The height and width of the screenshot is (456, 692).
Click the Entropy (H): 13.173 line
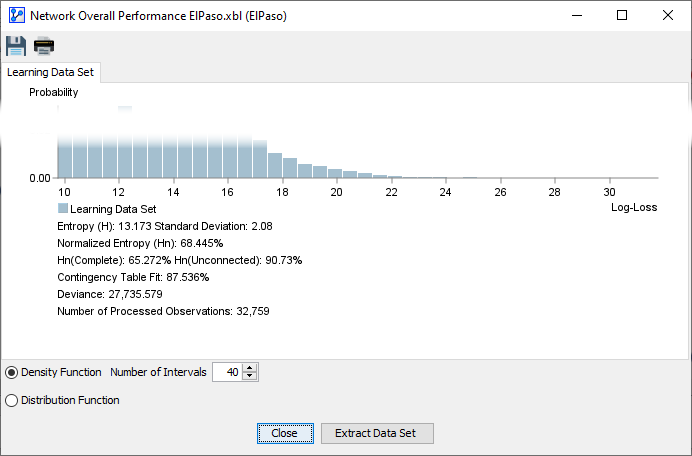[165, 226]
